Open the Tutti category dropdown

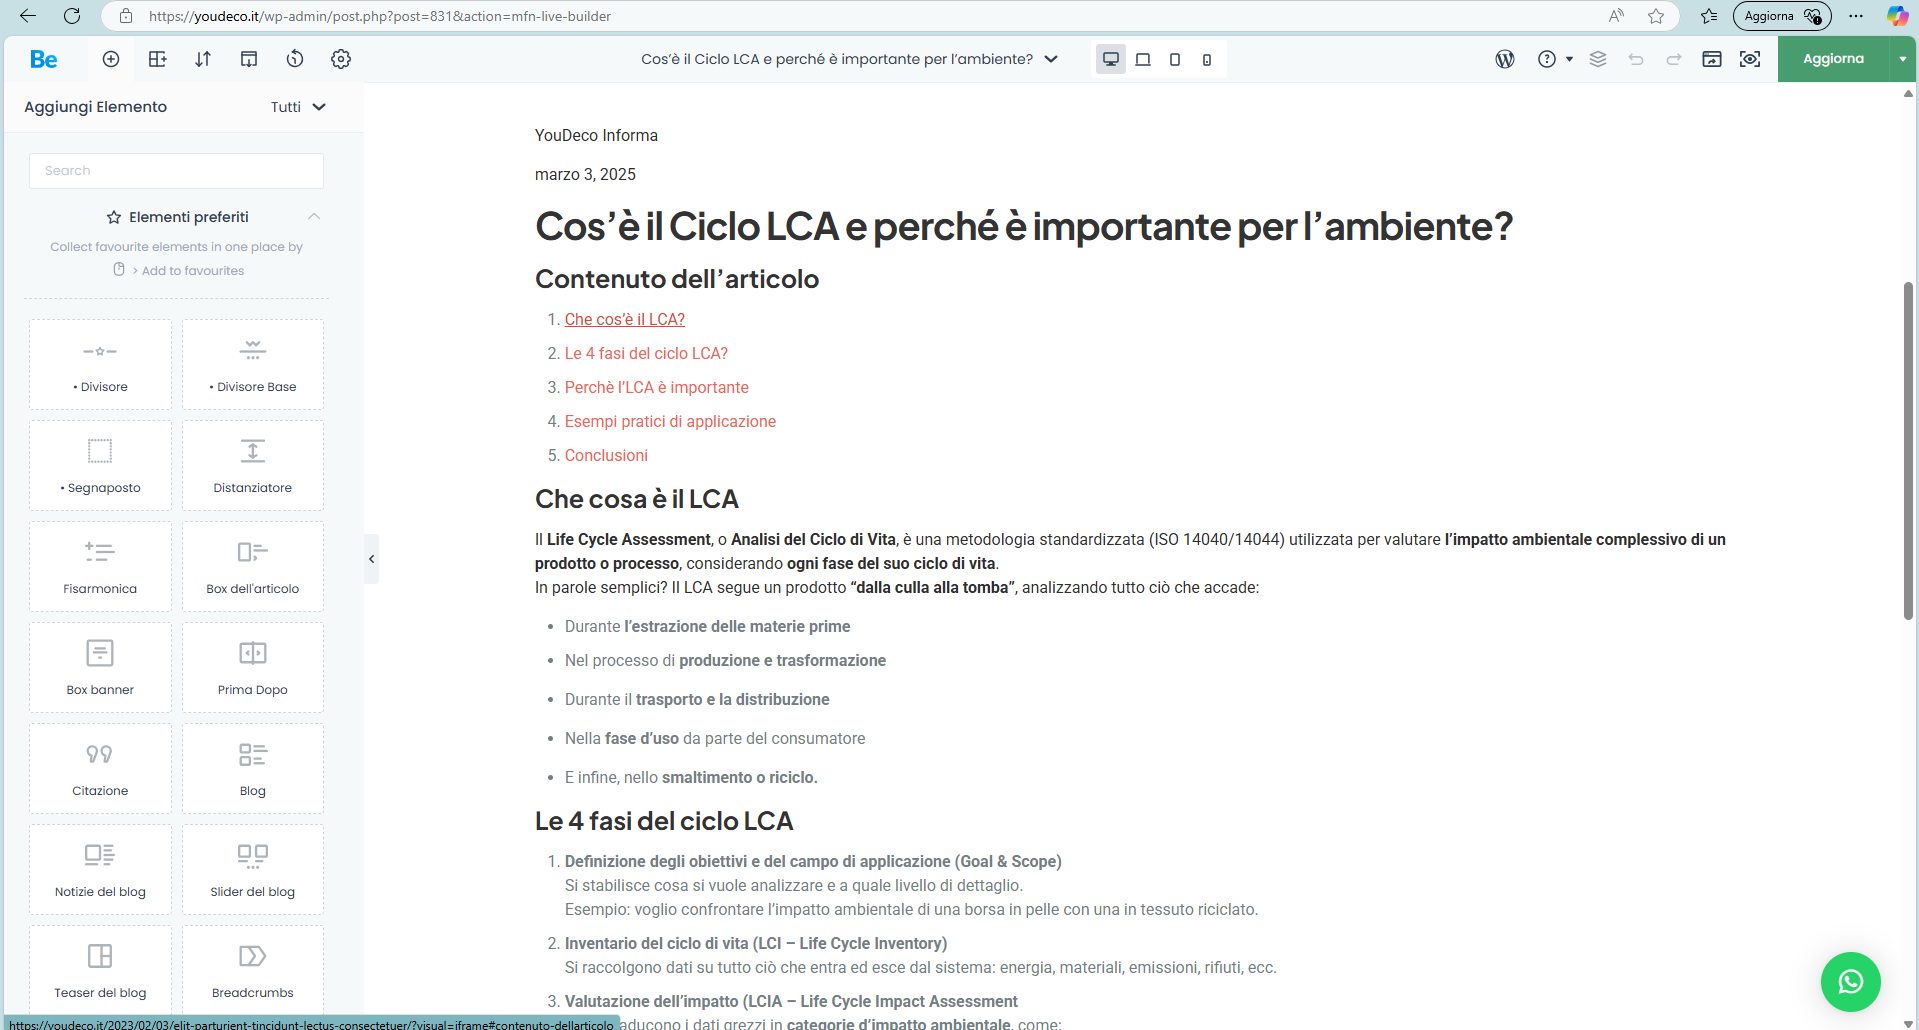point(298,107)
